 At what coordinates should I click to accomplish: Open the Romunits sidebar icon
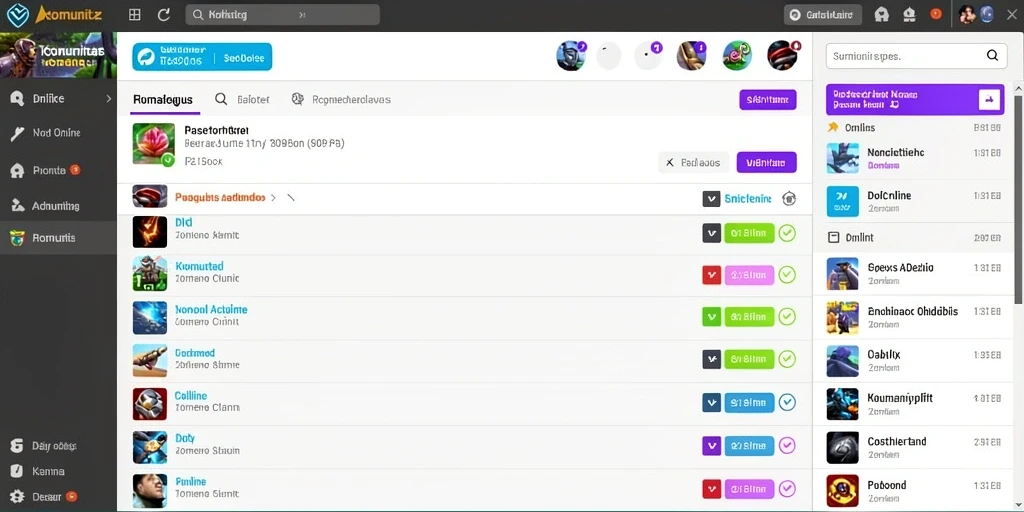tap(18, 238)
